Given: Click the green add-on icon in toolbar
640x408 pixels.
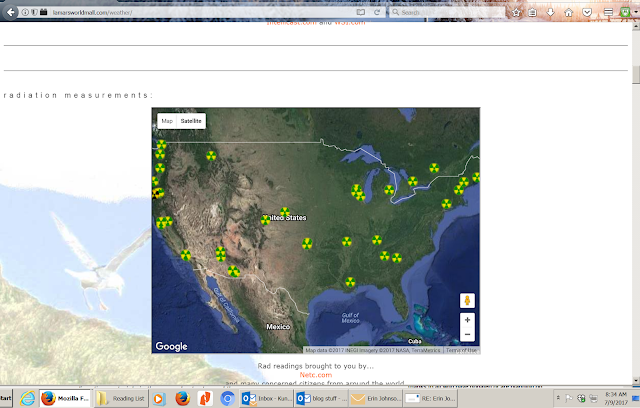Looking at the screenshot, I should coord(625,13).
